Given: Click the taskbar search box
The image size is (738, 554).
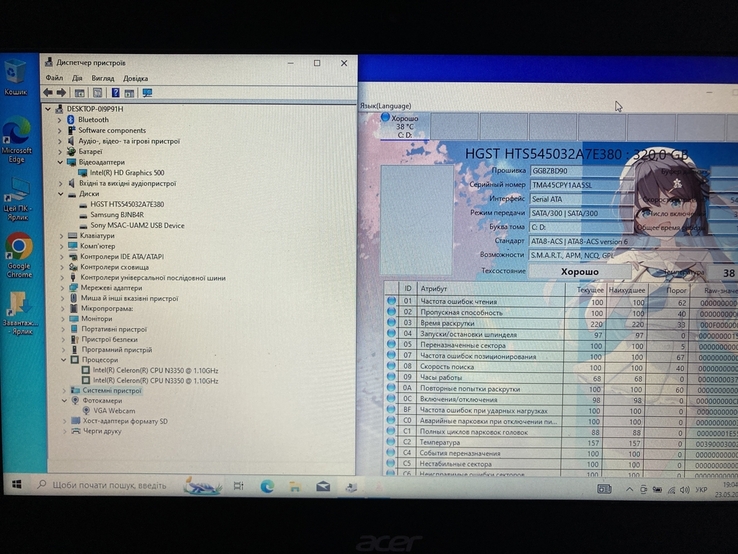Looking at the screenshot, I should [x=109, y=485].
